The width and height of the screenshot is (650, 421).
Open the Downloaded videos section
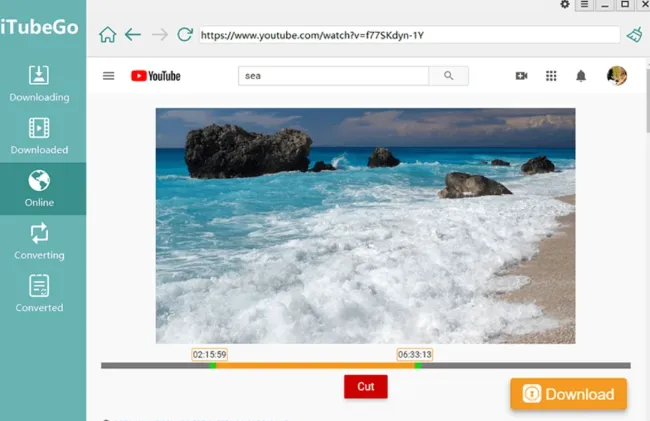tap(39, 136)
